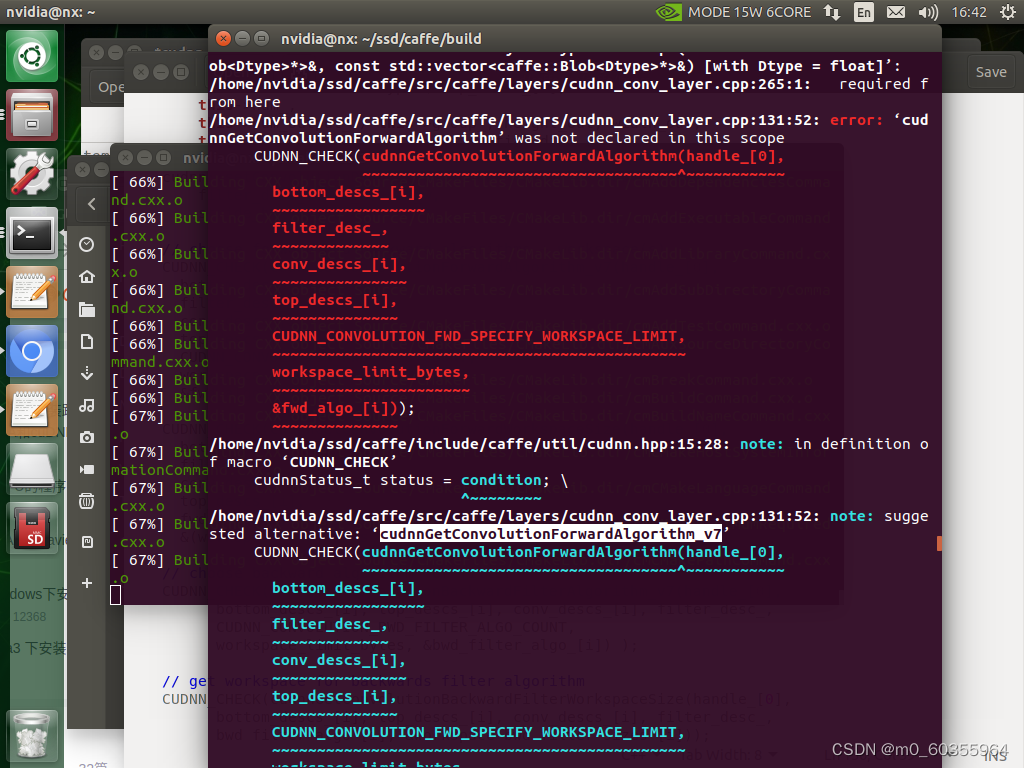Open Recent files in file manager sidebar

coord(87,245)
